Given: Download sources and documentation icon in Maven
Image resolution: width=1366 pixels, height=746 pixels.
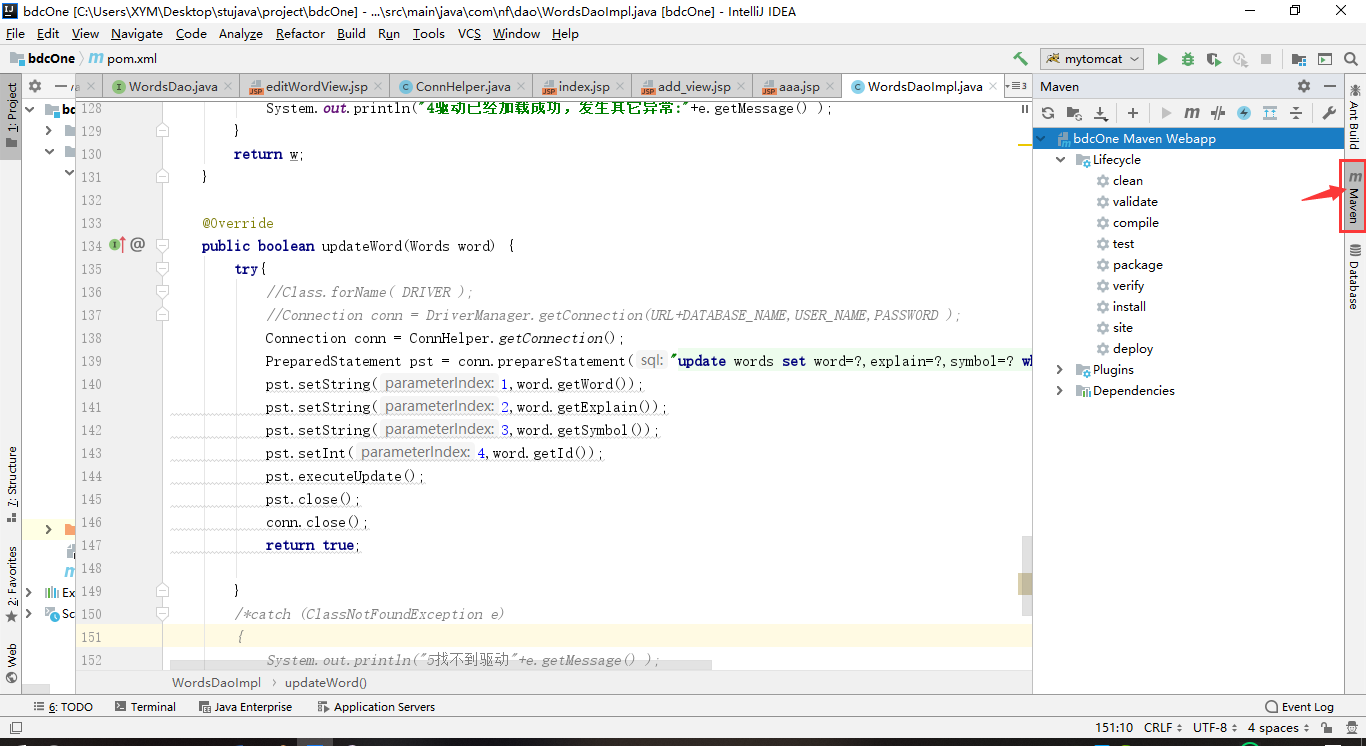Looking at the screenshot, I should click(1100, 113).
